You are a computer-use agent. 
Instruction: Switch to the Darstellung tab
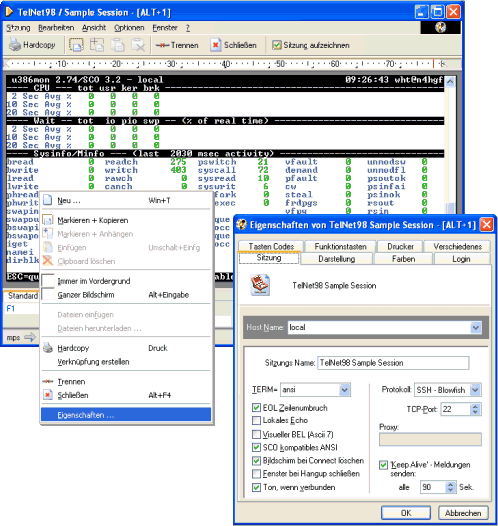click(336, 259)
